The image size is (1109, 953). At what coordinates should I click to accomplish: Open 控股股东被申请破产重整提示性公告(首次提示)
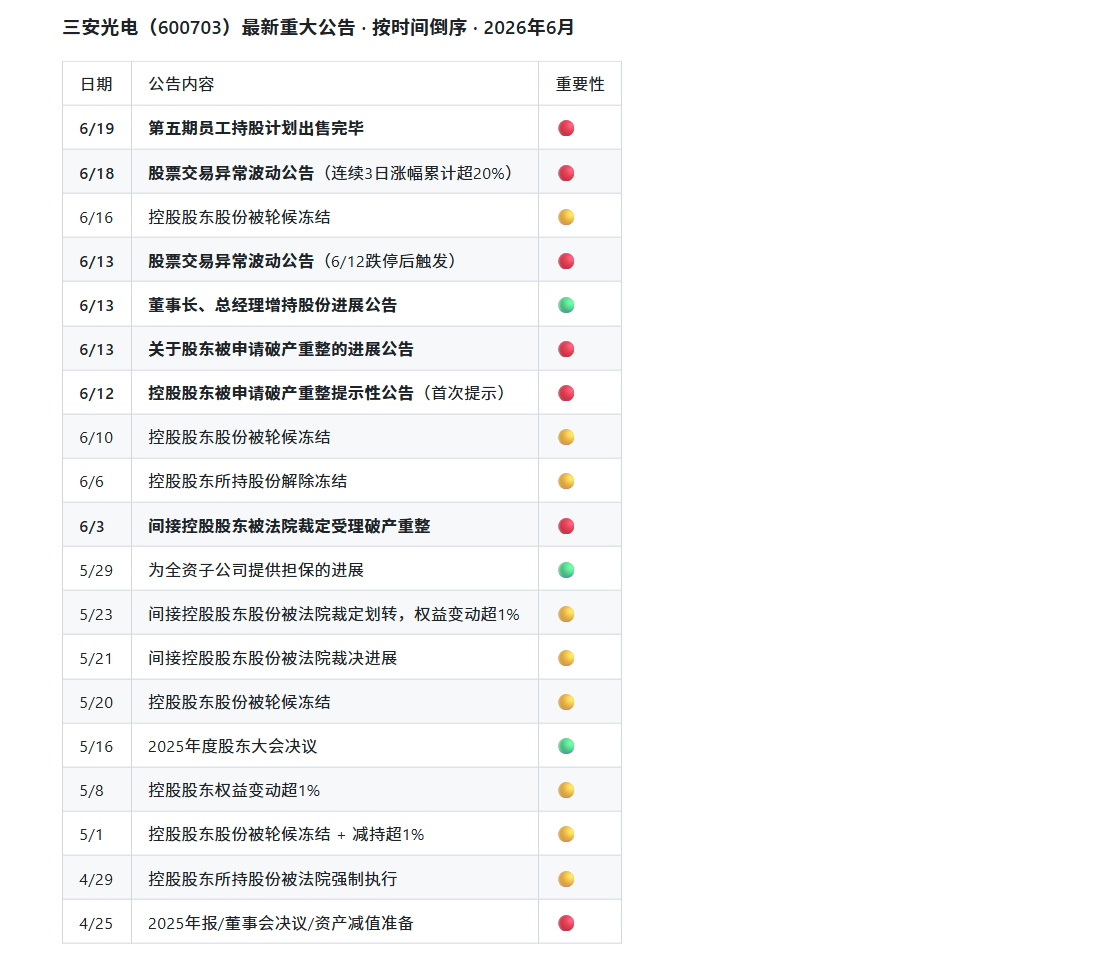pos(327,393)
